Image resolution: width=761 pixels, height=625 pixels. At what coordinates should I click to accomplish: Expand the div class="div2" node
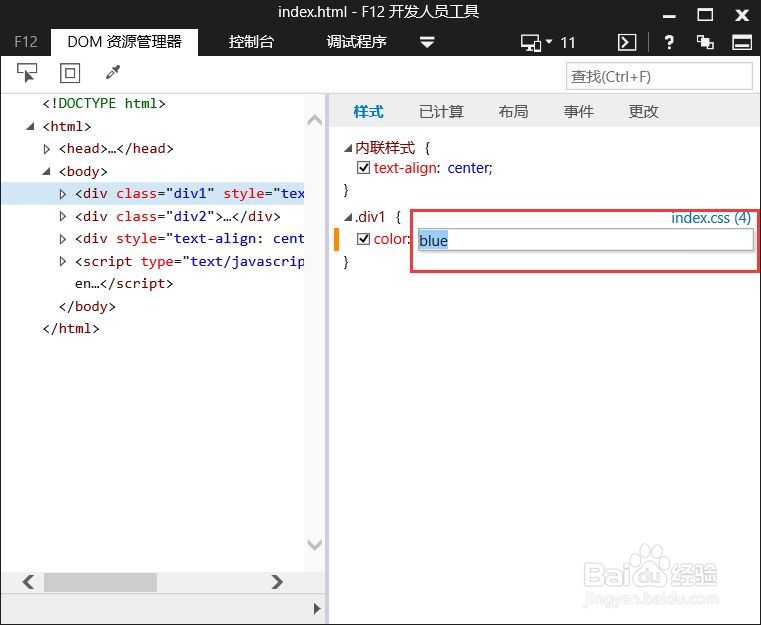point(63,216)
